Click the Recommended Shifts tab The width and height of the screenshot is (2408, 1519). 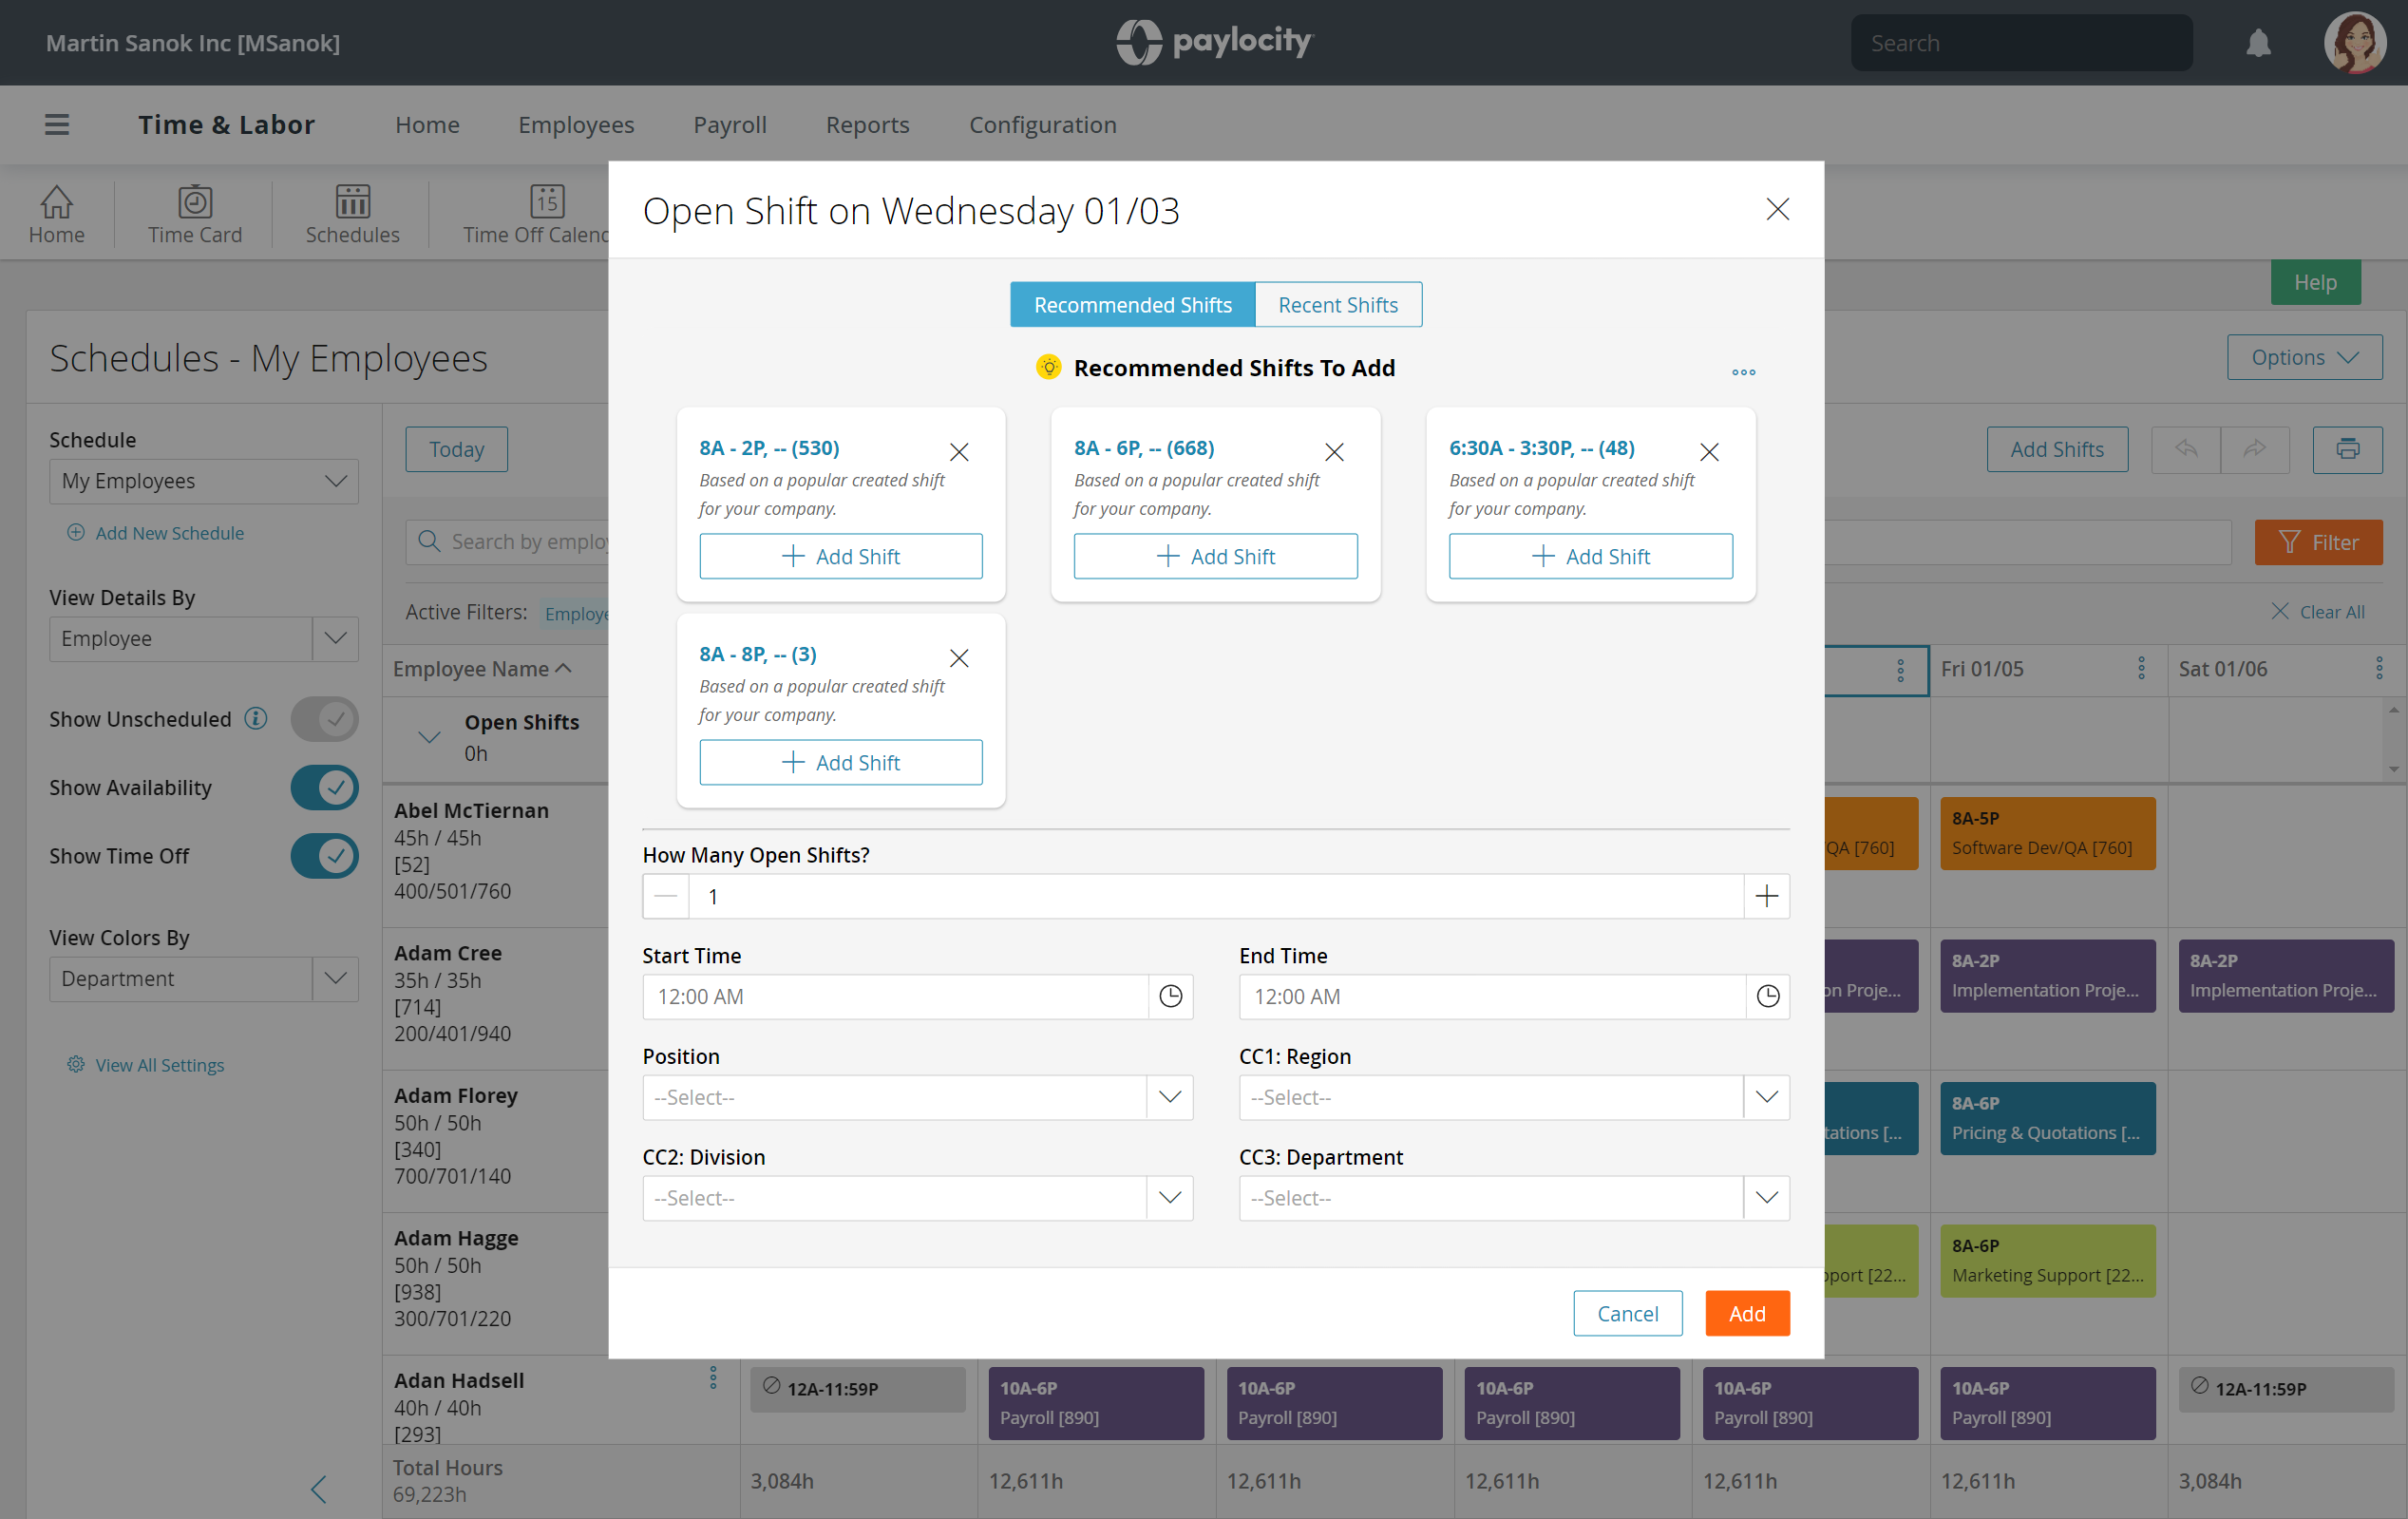click(1132, 305)
